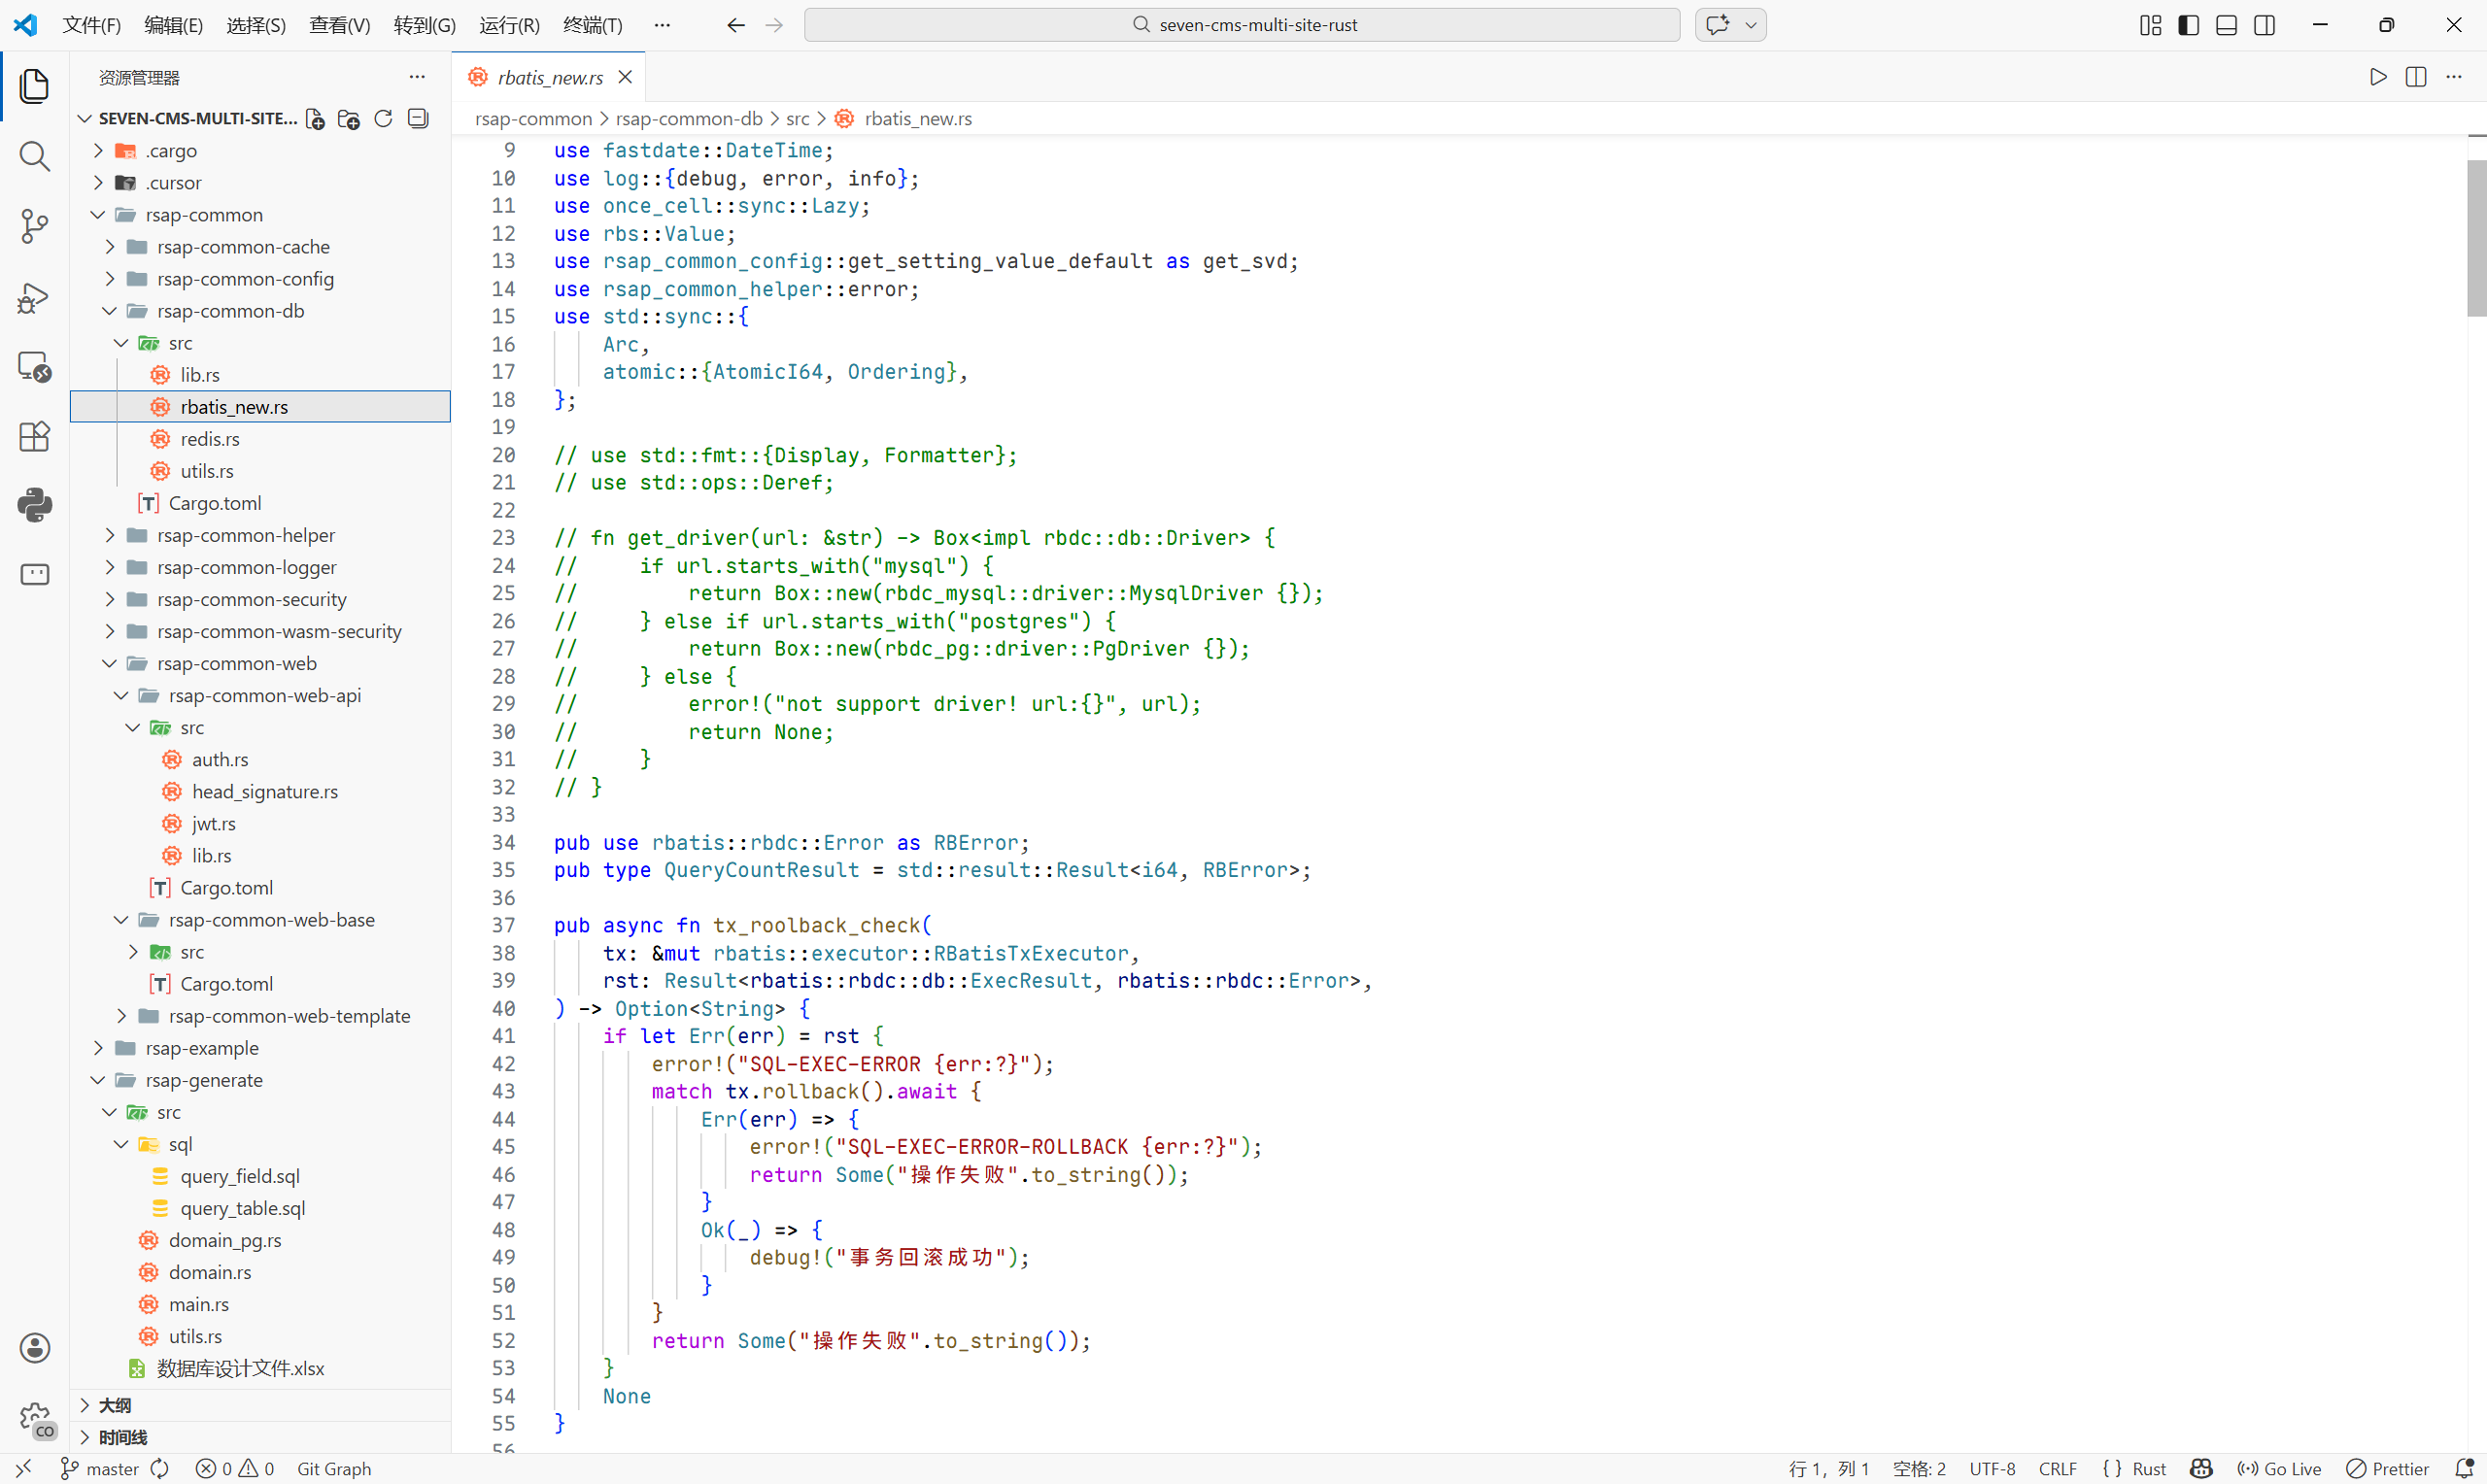Click the editor vertical scrollbar thumb

[x=2476, y=238]
